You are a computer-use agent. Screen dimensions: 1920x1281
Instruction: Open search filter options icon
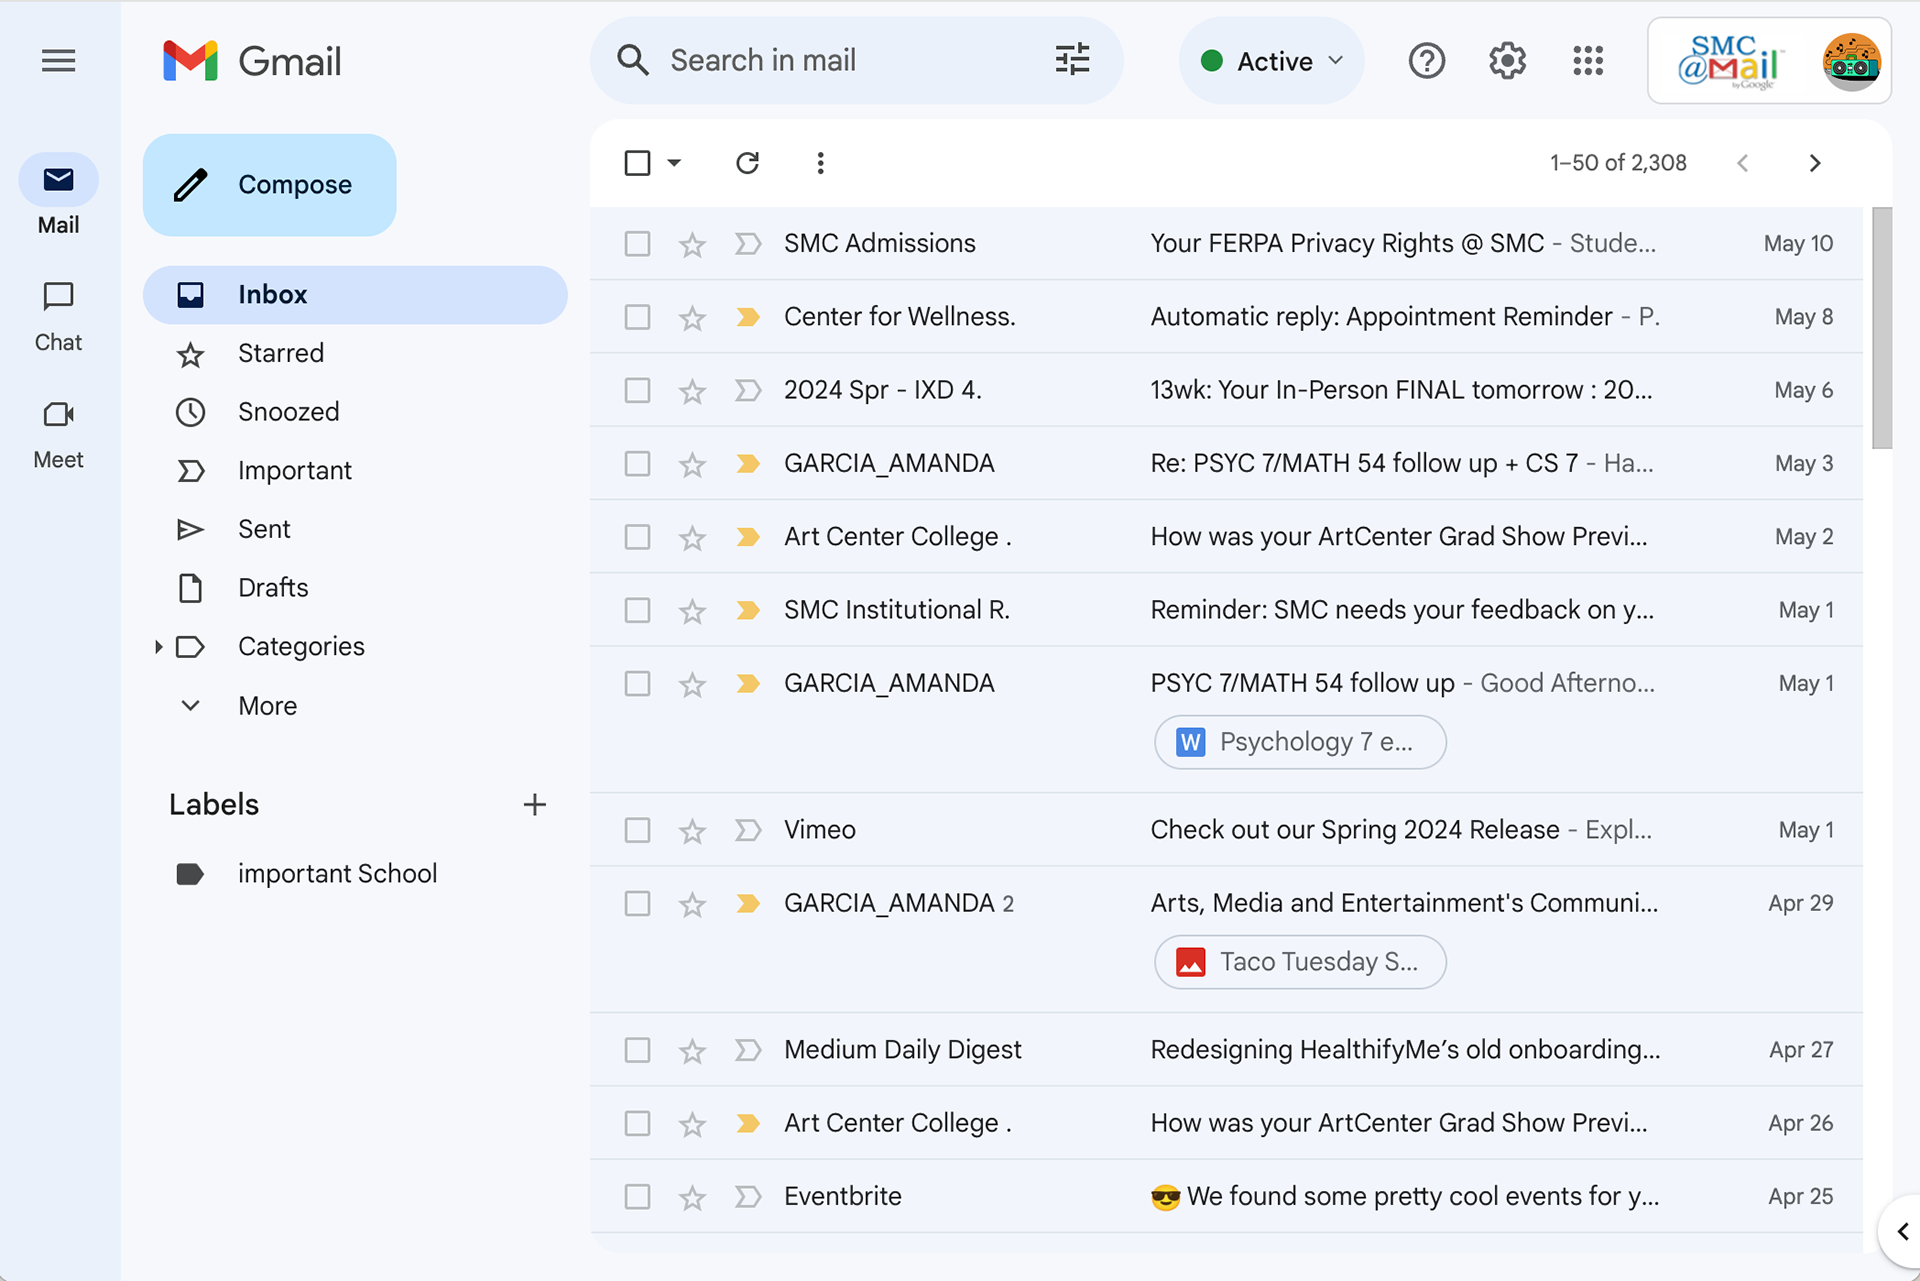click(x=1072, y=60)
